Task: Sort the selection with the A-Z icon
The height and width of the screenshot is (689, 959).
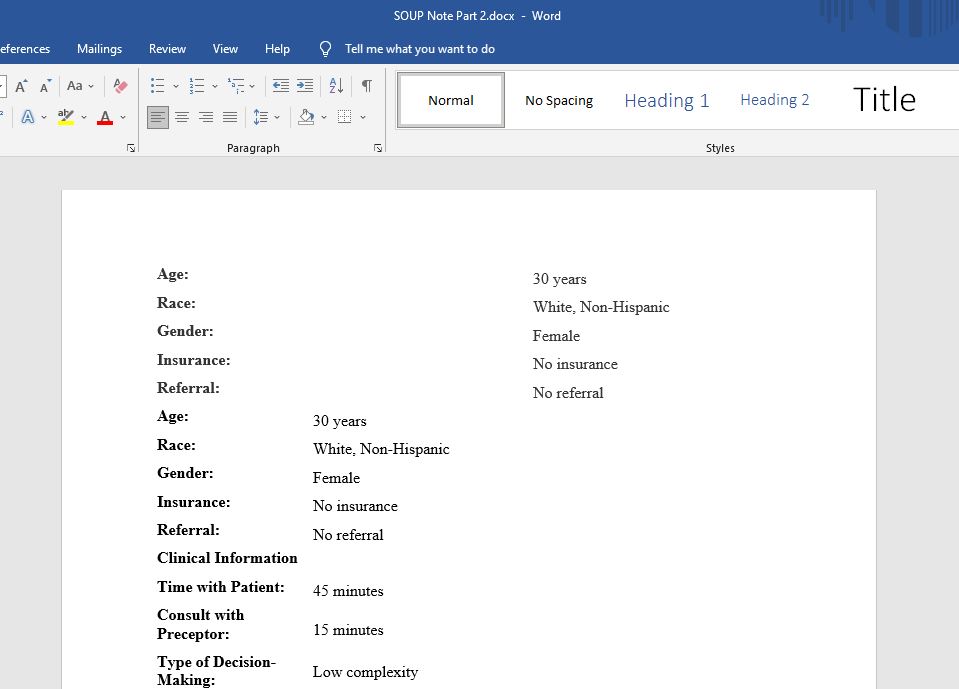Action: click(x=336, y=86)
